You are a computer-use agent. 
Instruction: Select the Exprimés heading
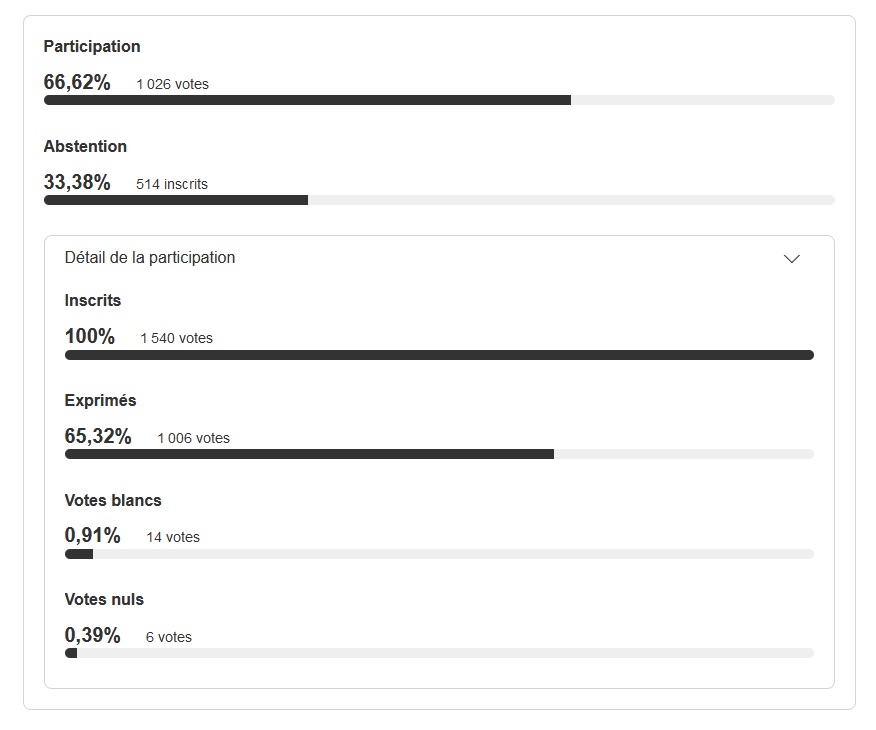click(101, 400)
